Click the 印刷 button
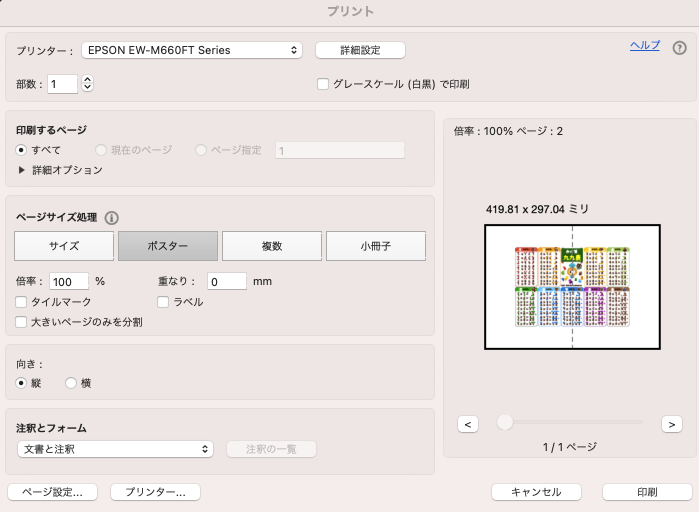699x512 pixels. coord(646,492)
